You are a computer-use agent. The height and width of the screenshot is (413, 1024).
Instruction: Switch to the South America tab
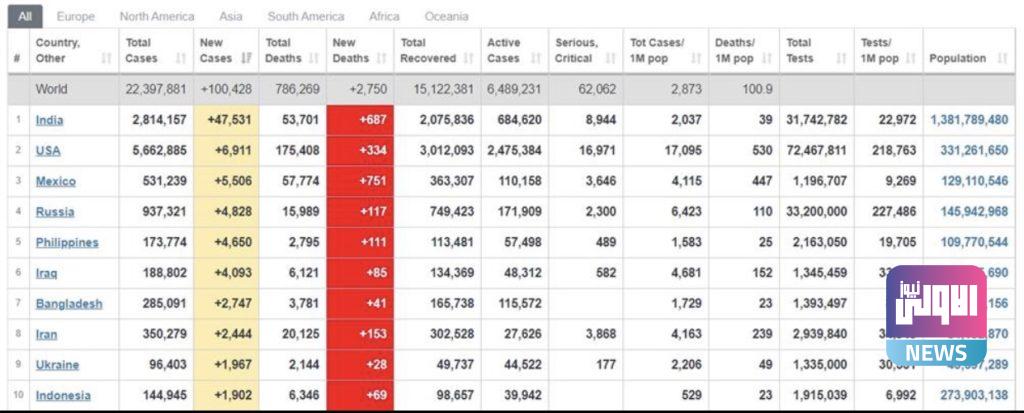coord(306,16)
